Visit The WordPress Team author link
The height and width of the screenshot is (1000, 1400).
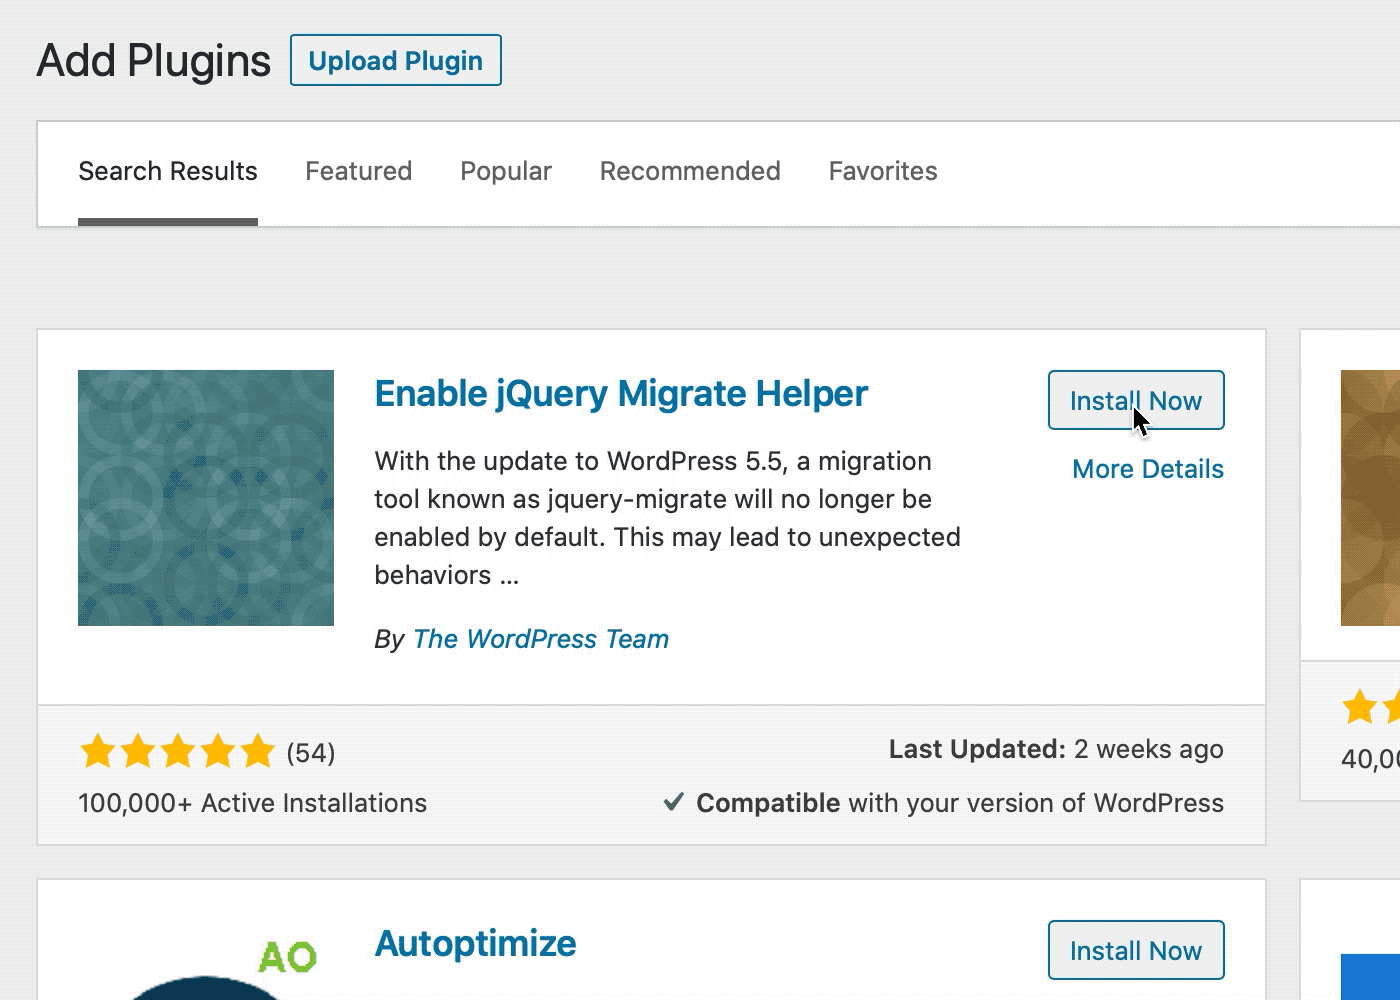541,639
